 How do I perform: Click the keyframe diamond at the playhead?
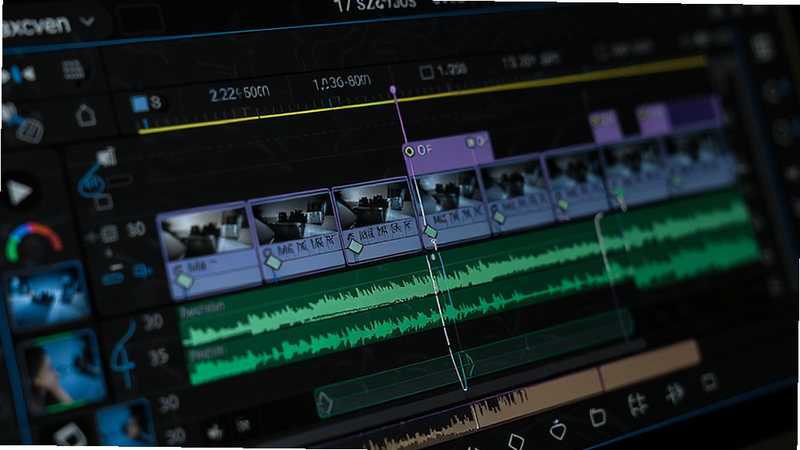tap(431, 233)
